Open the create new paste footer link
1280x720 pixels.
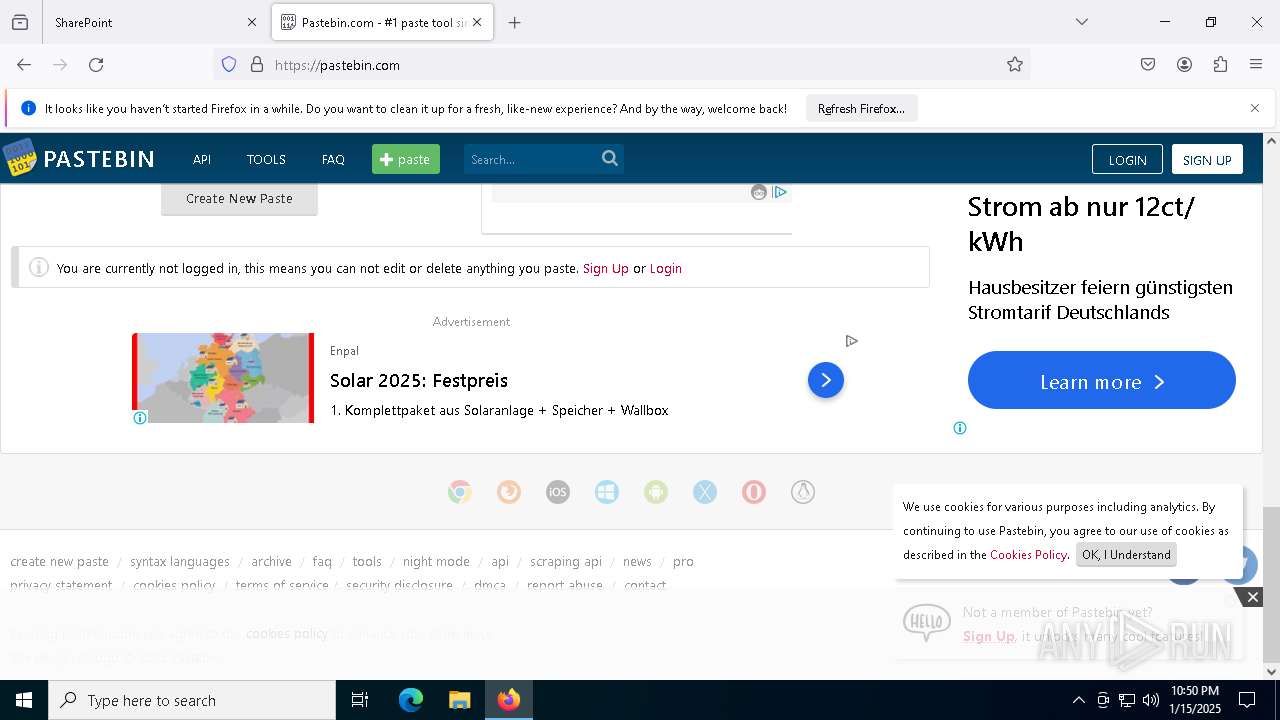[x=59, y=562]
